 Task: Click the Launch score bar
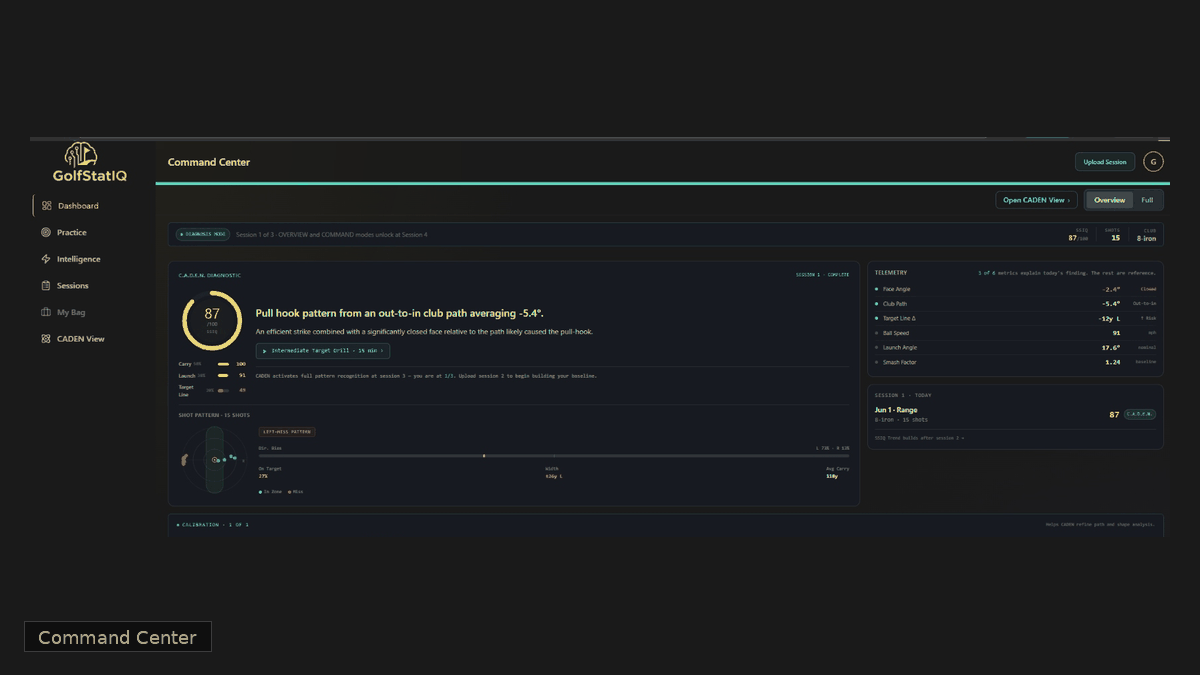(223, 375)
